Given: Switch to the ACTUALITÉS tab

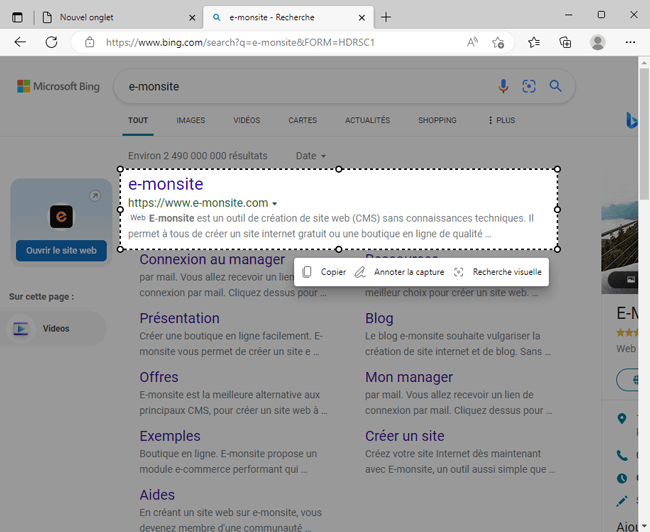Looking at the screenshot, I should [368, 120].
